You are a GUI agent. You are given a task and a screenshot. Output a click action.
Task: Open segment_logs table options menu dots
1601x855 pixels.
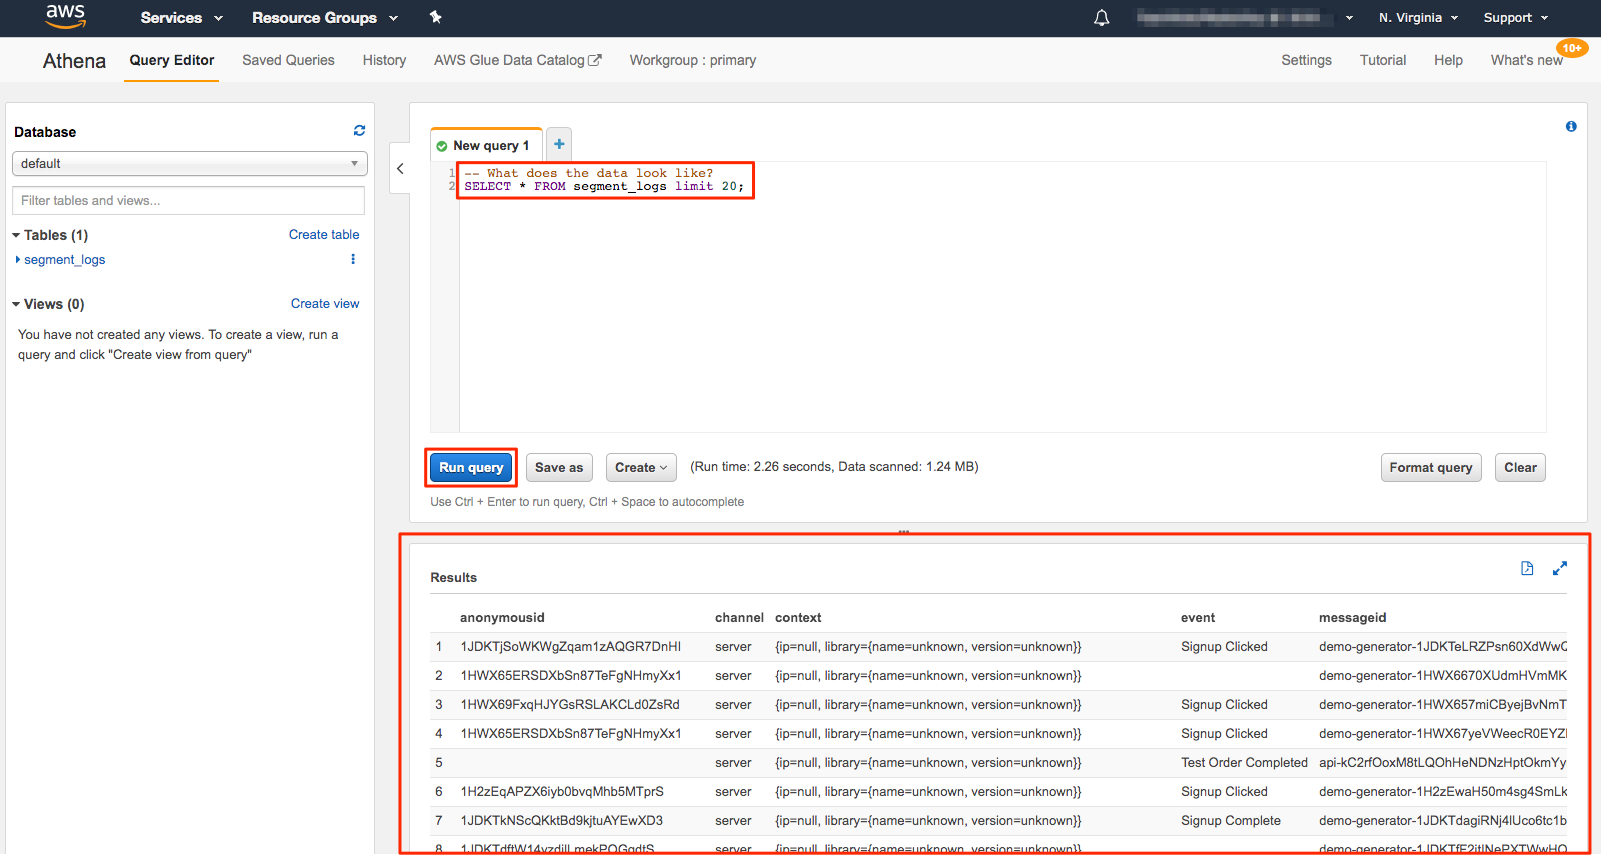pos(353,259)
